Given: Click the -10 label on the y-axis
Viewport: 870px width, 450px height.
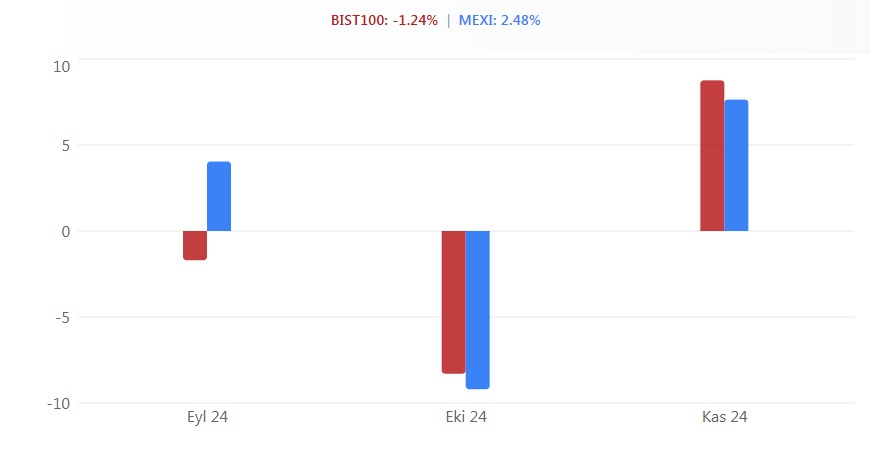Looking at the screenshot, I should (60, 403).
